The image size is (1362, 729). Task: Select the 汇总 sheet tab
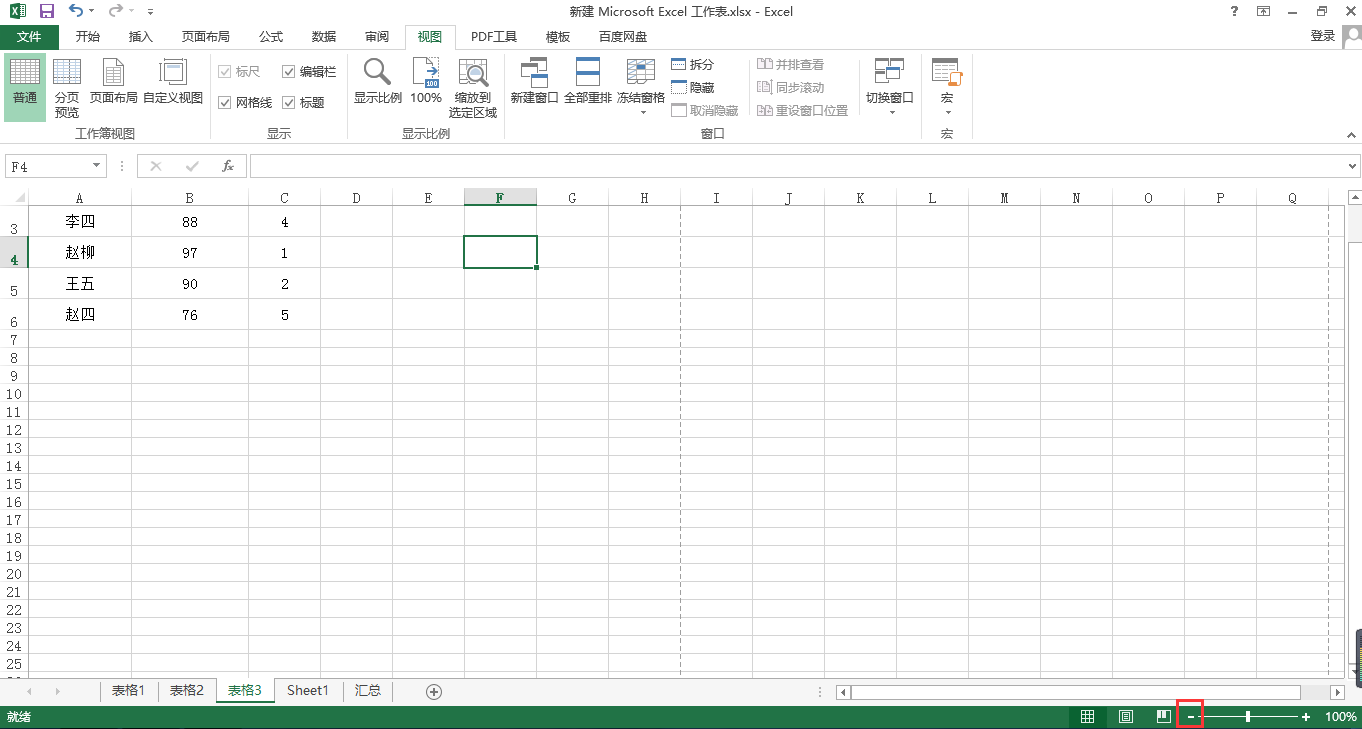point(368,691)
